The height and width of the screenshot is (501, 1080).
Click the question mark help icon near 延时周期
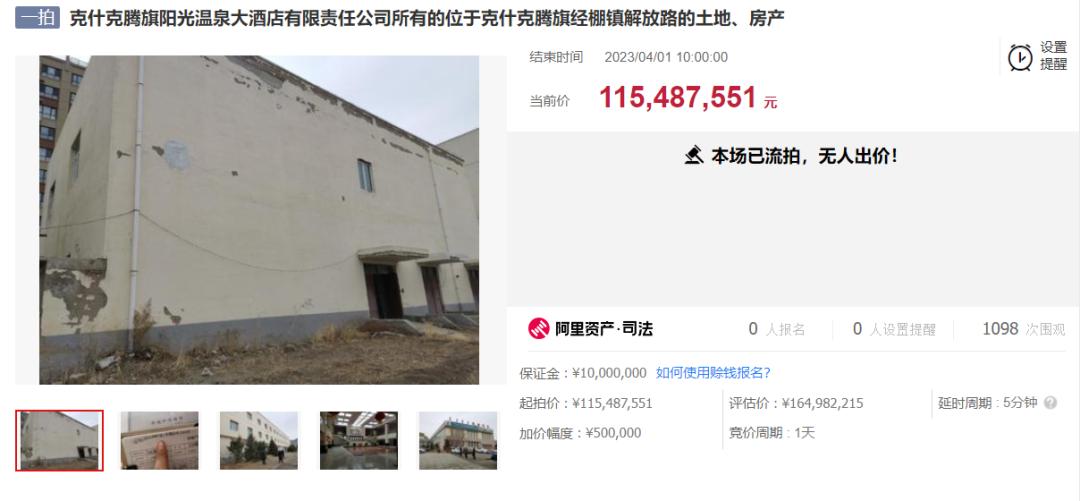pos(1050,403)
